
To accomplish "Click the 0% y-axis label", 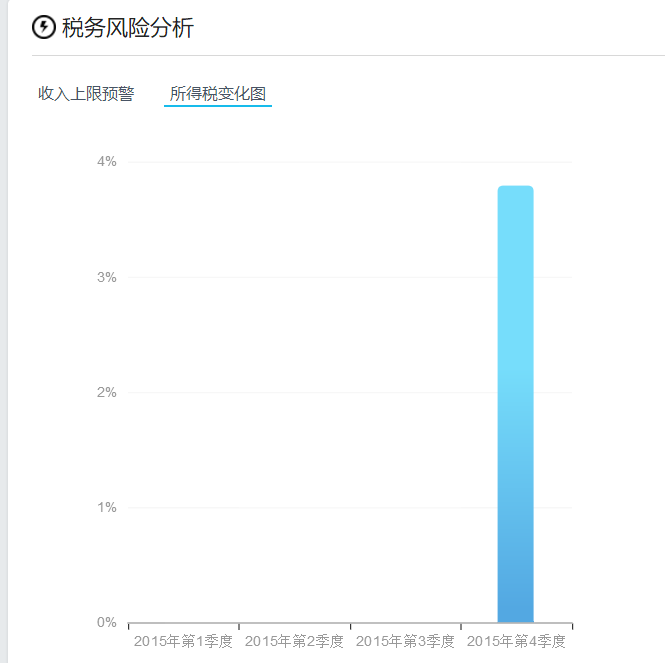I will coord(106,622).
